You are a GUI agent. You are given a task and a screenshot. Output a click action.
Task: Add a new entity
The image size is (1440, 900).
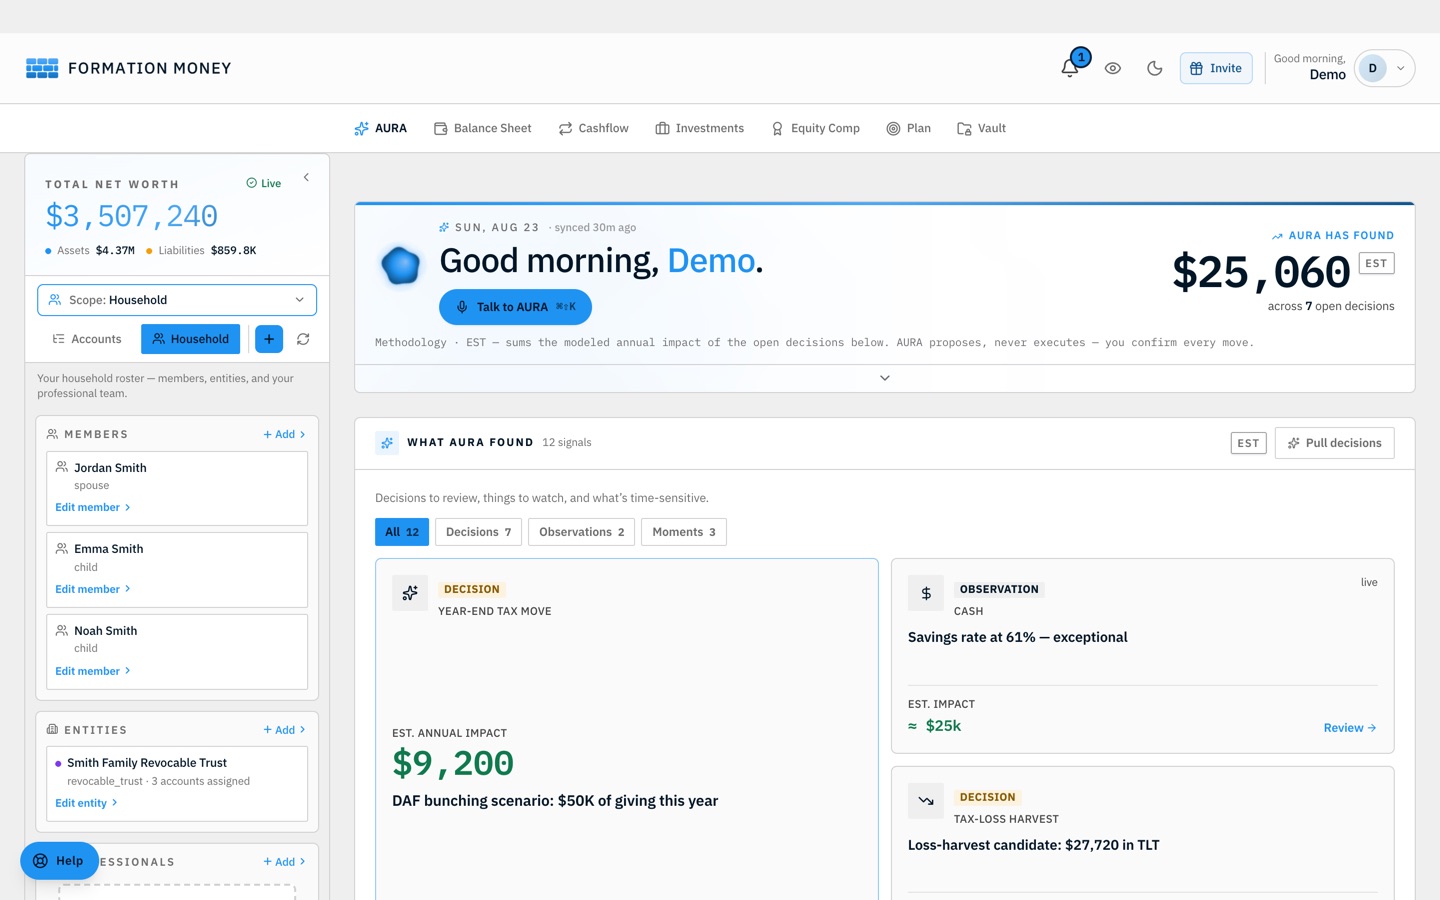tap(284, 730)
